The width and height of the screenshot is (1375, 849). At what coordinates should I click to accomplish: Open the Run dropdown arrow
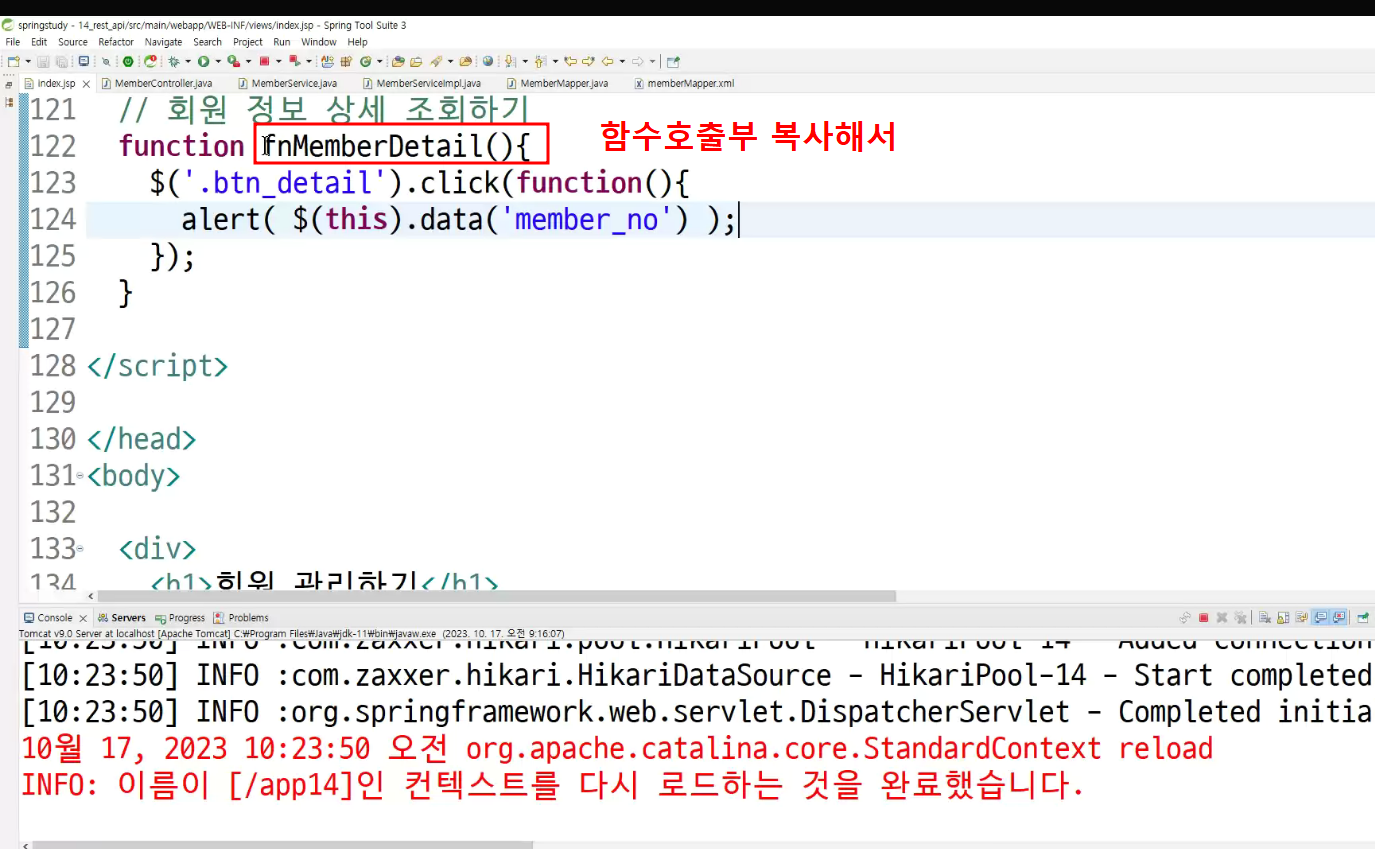coord(217,61)
